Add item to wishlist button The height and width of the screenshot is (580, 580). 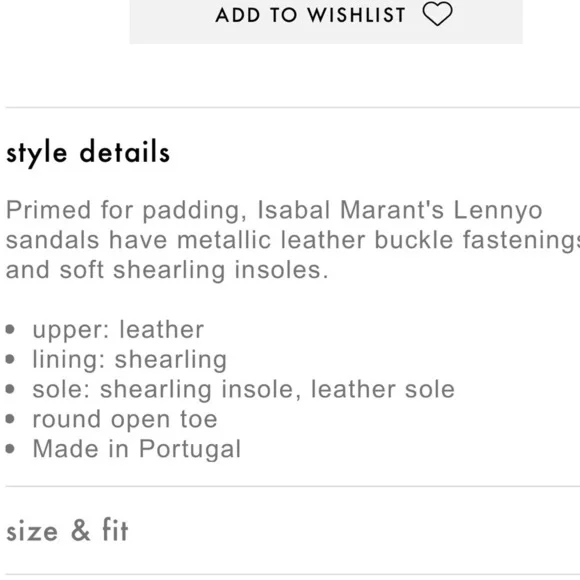click(x=326, y=21)
